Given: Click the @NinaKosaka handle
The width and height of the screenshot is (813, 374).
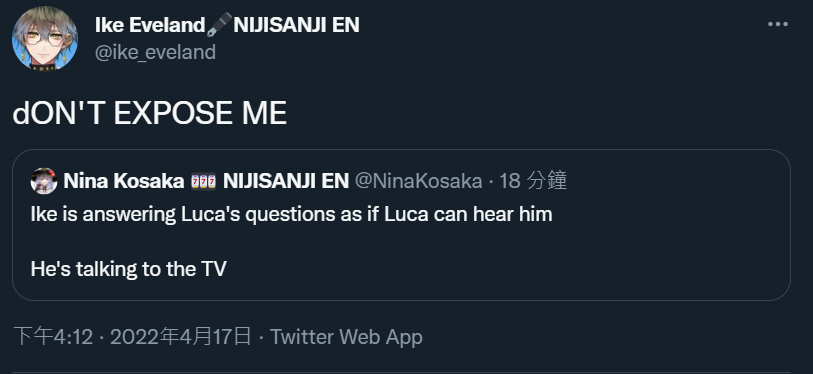Looking at the screenshot, I should tap(418, 181).
